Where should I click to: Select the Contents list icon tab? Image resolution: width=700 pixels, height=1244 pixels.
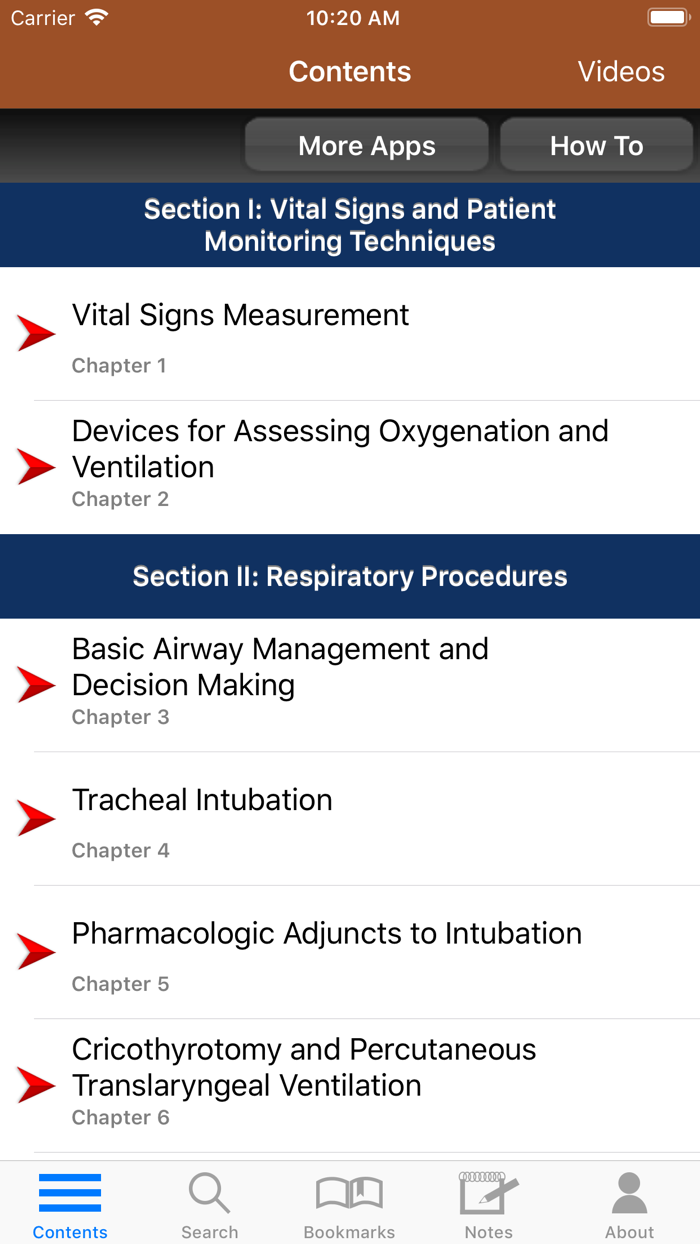click(x=70, y=1194)
